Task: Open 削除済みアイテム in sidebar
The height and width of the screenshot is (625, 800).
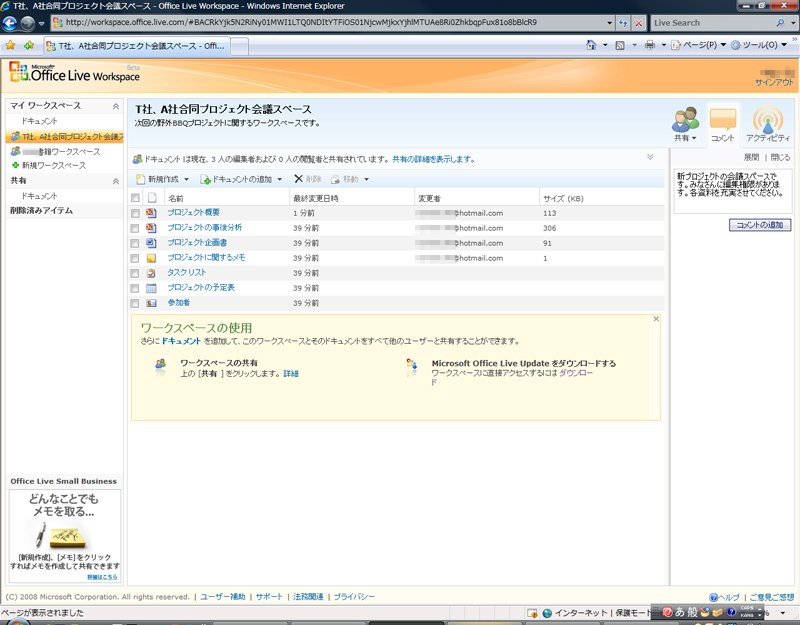Action: [x=41, y=210]
